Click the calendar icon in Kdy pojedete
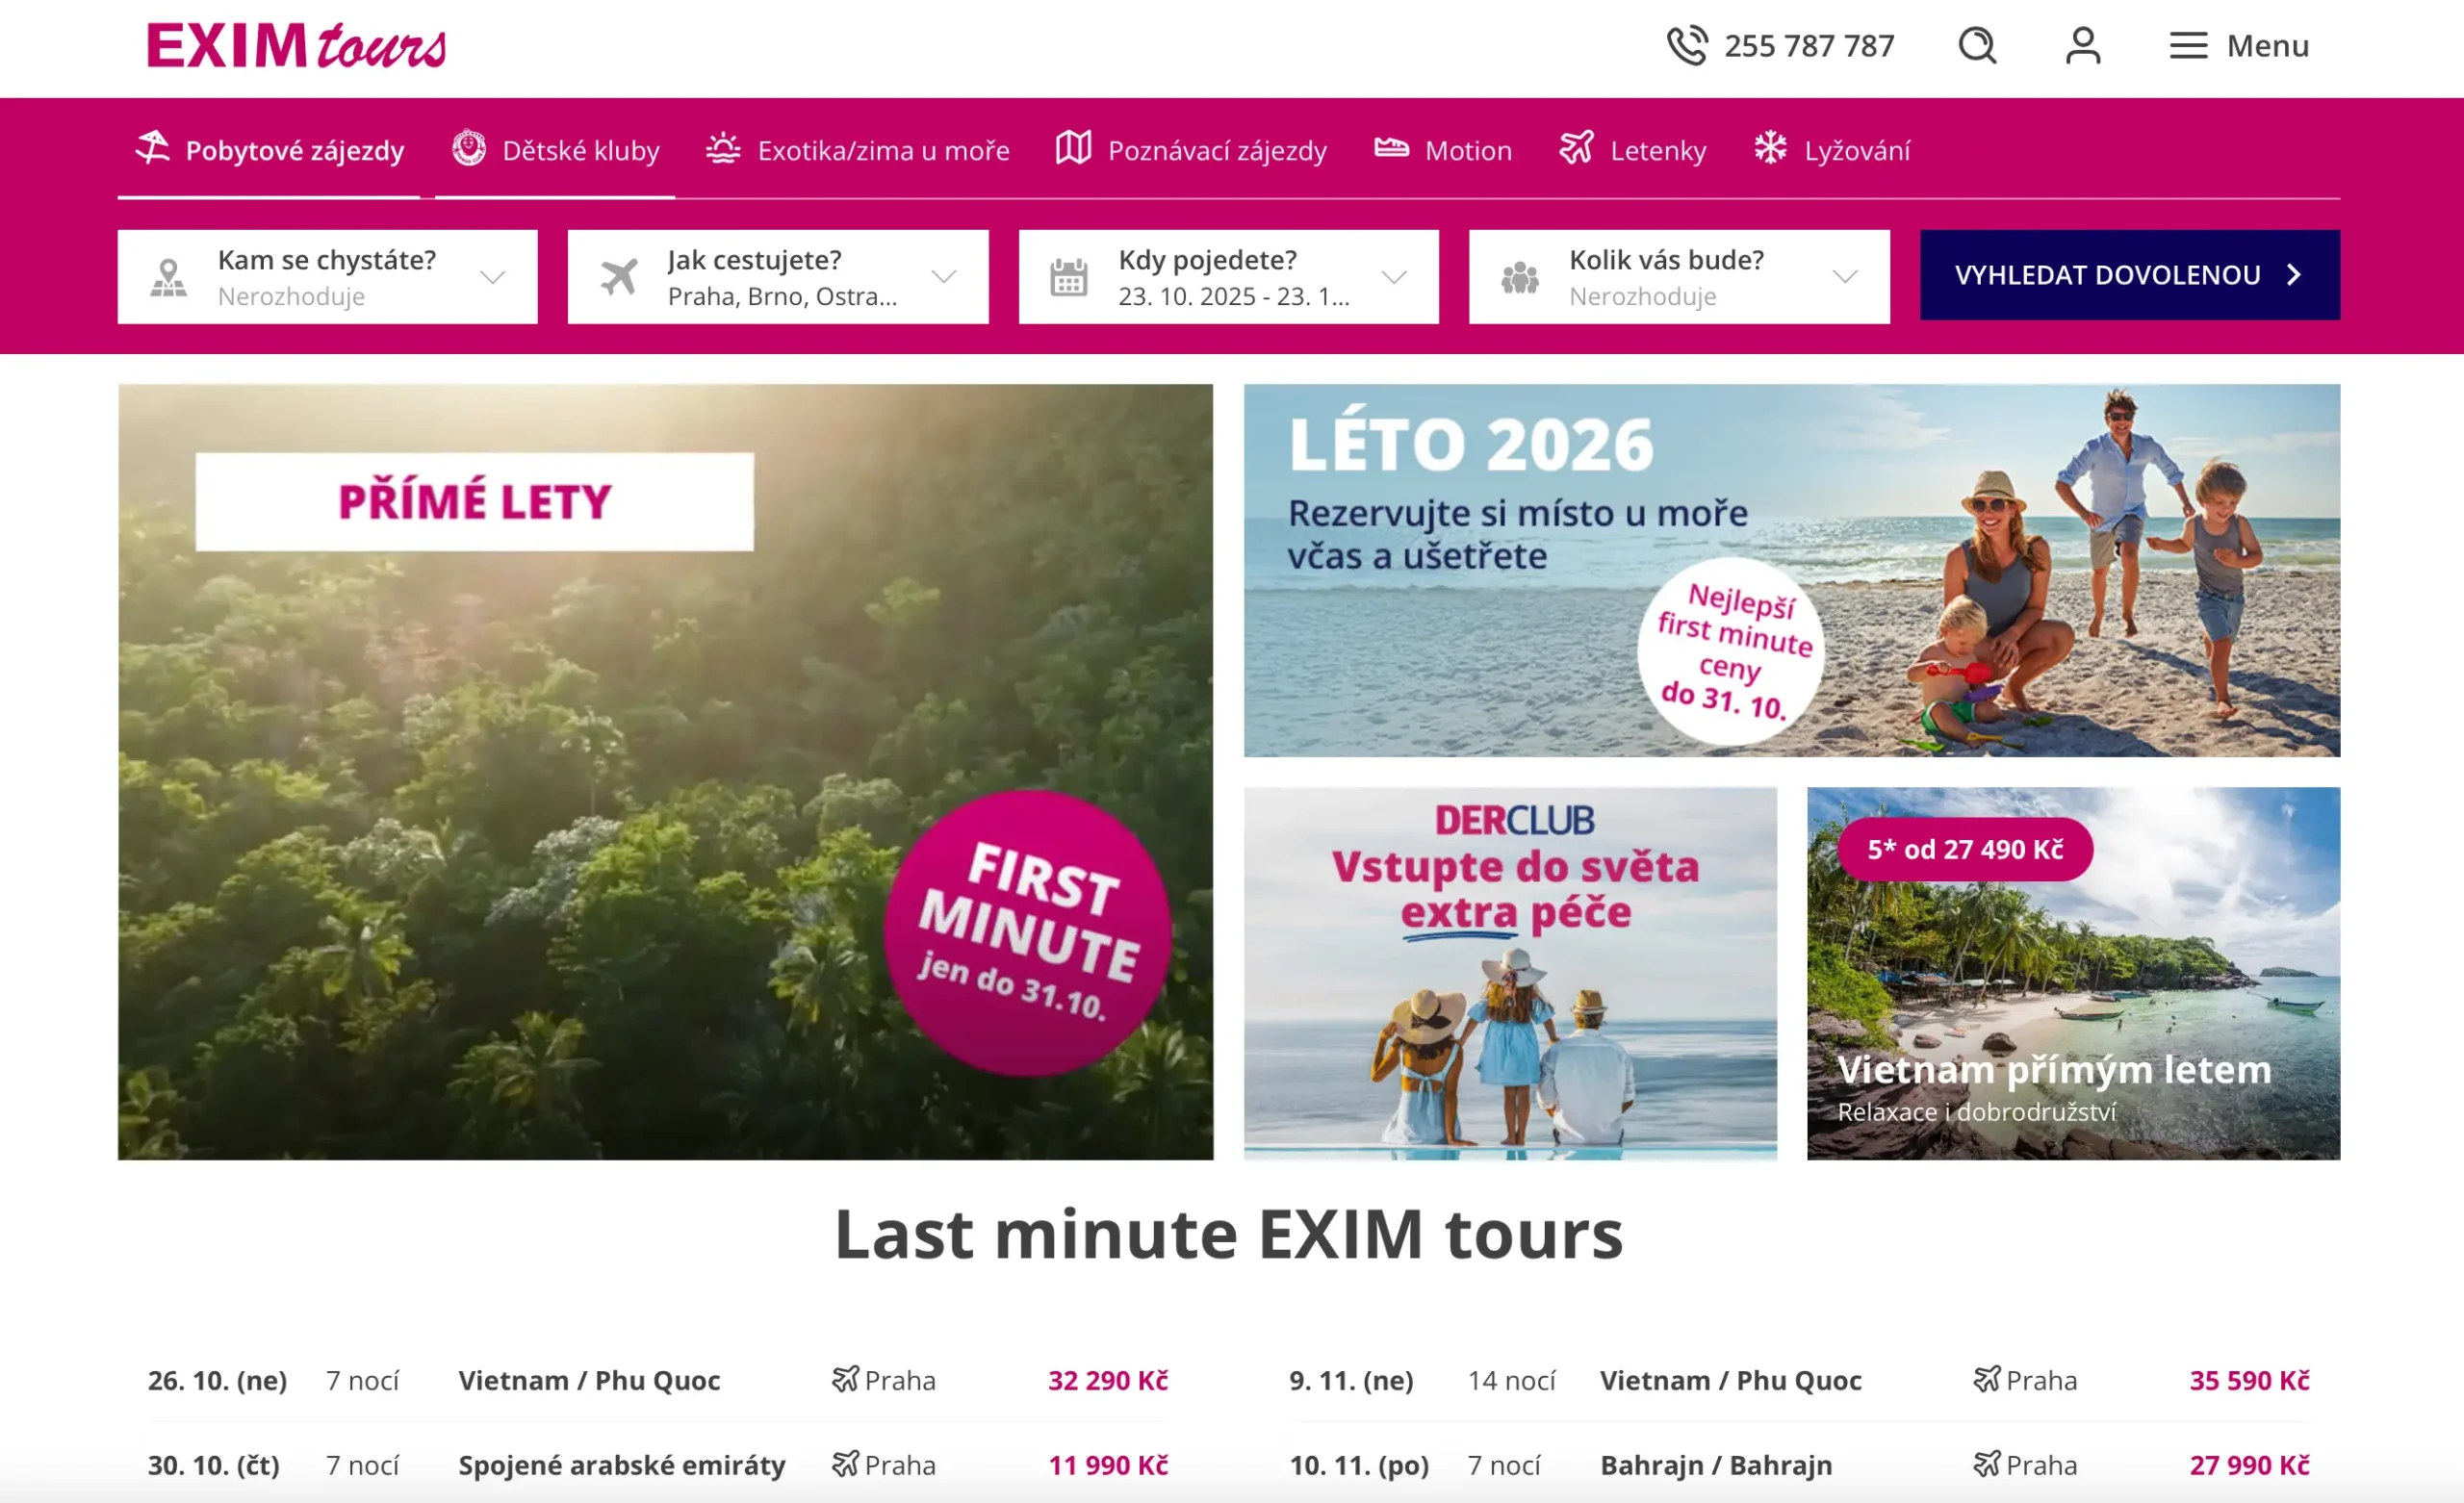The height and width of the screenshot is (1503, 2464). click(1068, 277)
